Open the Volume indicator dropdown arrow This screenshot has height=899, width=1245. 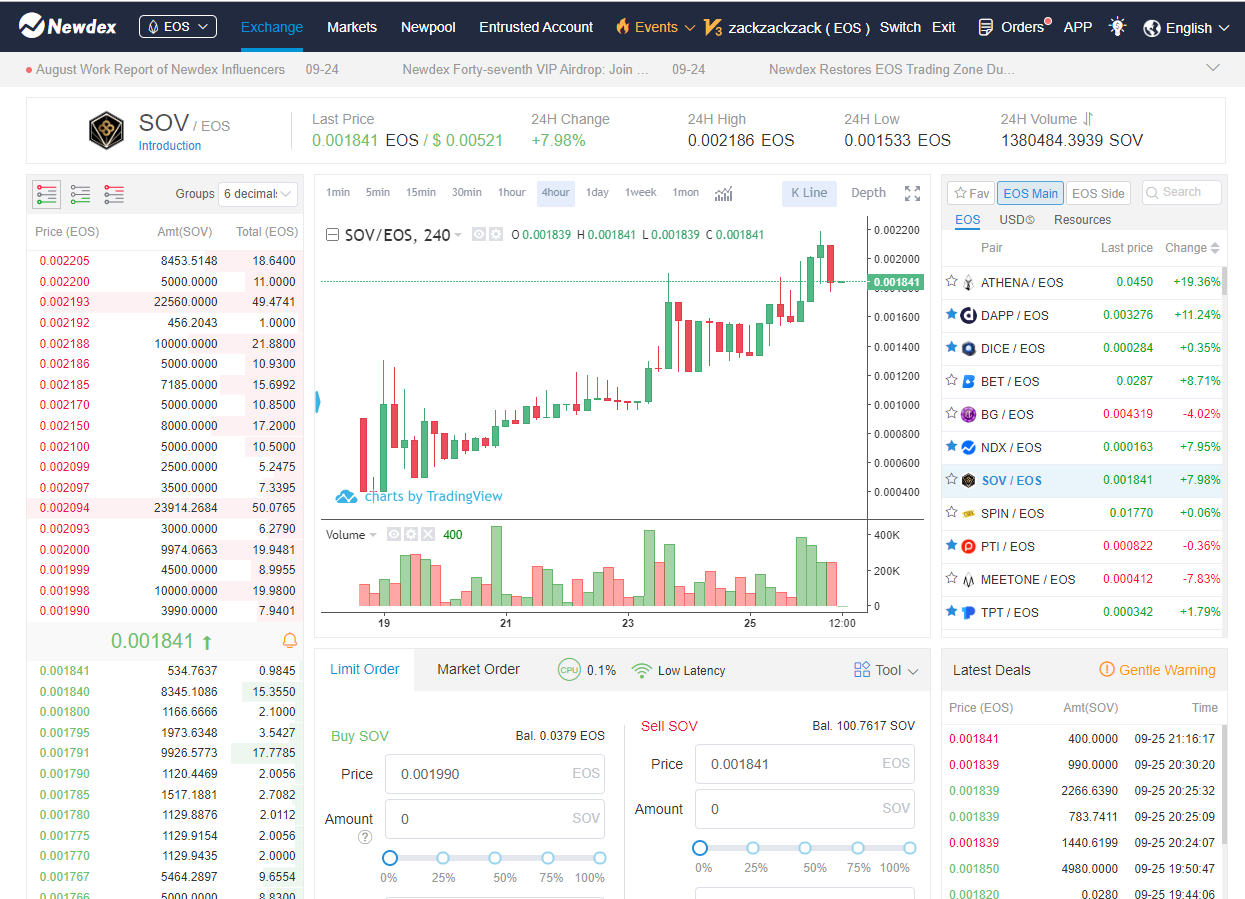(x=373, y=535)
